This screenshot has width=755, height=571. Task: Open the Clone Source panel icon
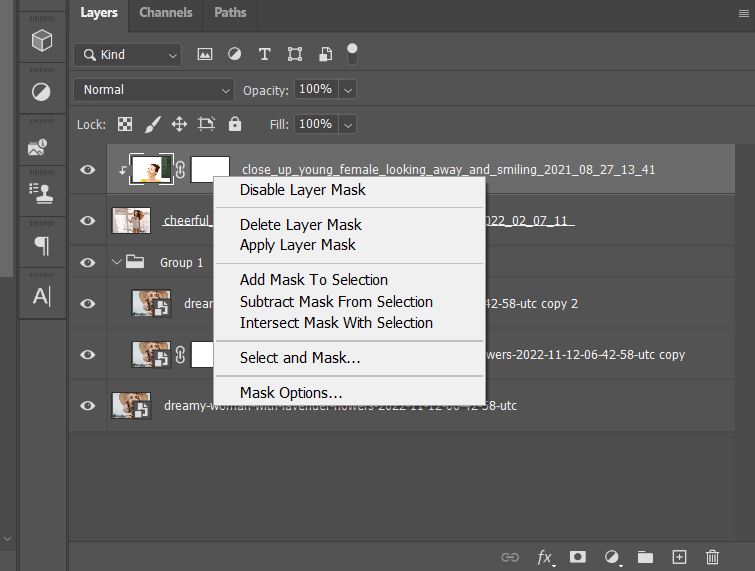tap(41, 194)
